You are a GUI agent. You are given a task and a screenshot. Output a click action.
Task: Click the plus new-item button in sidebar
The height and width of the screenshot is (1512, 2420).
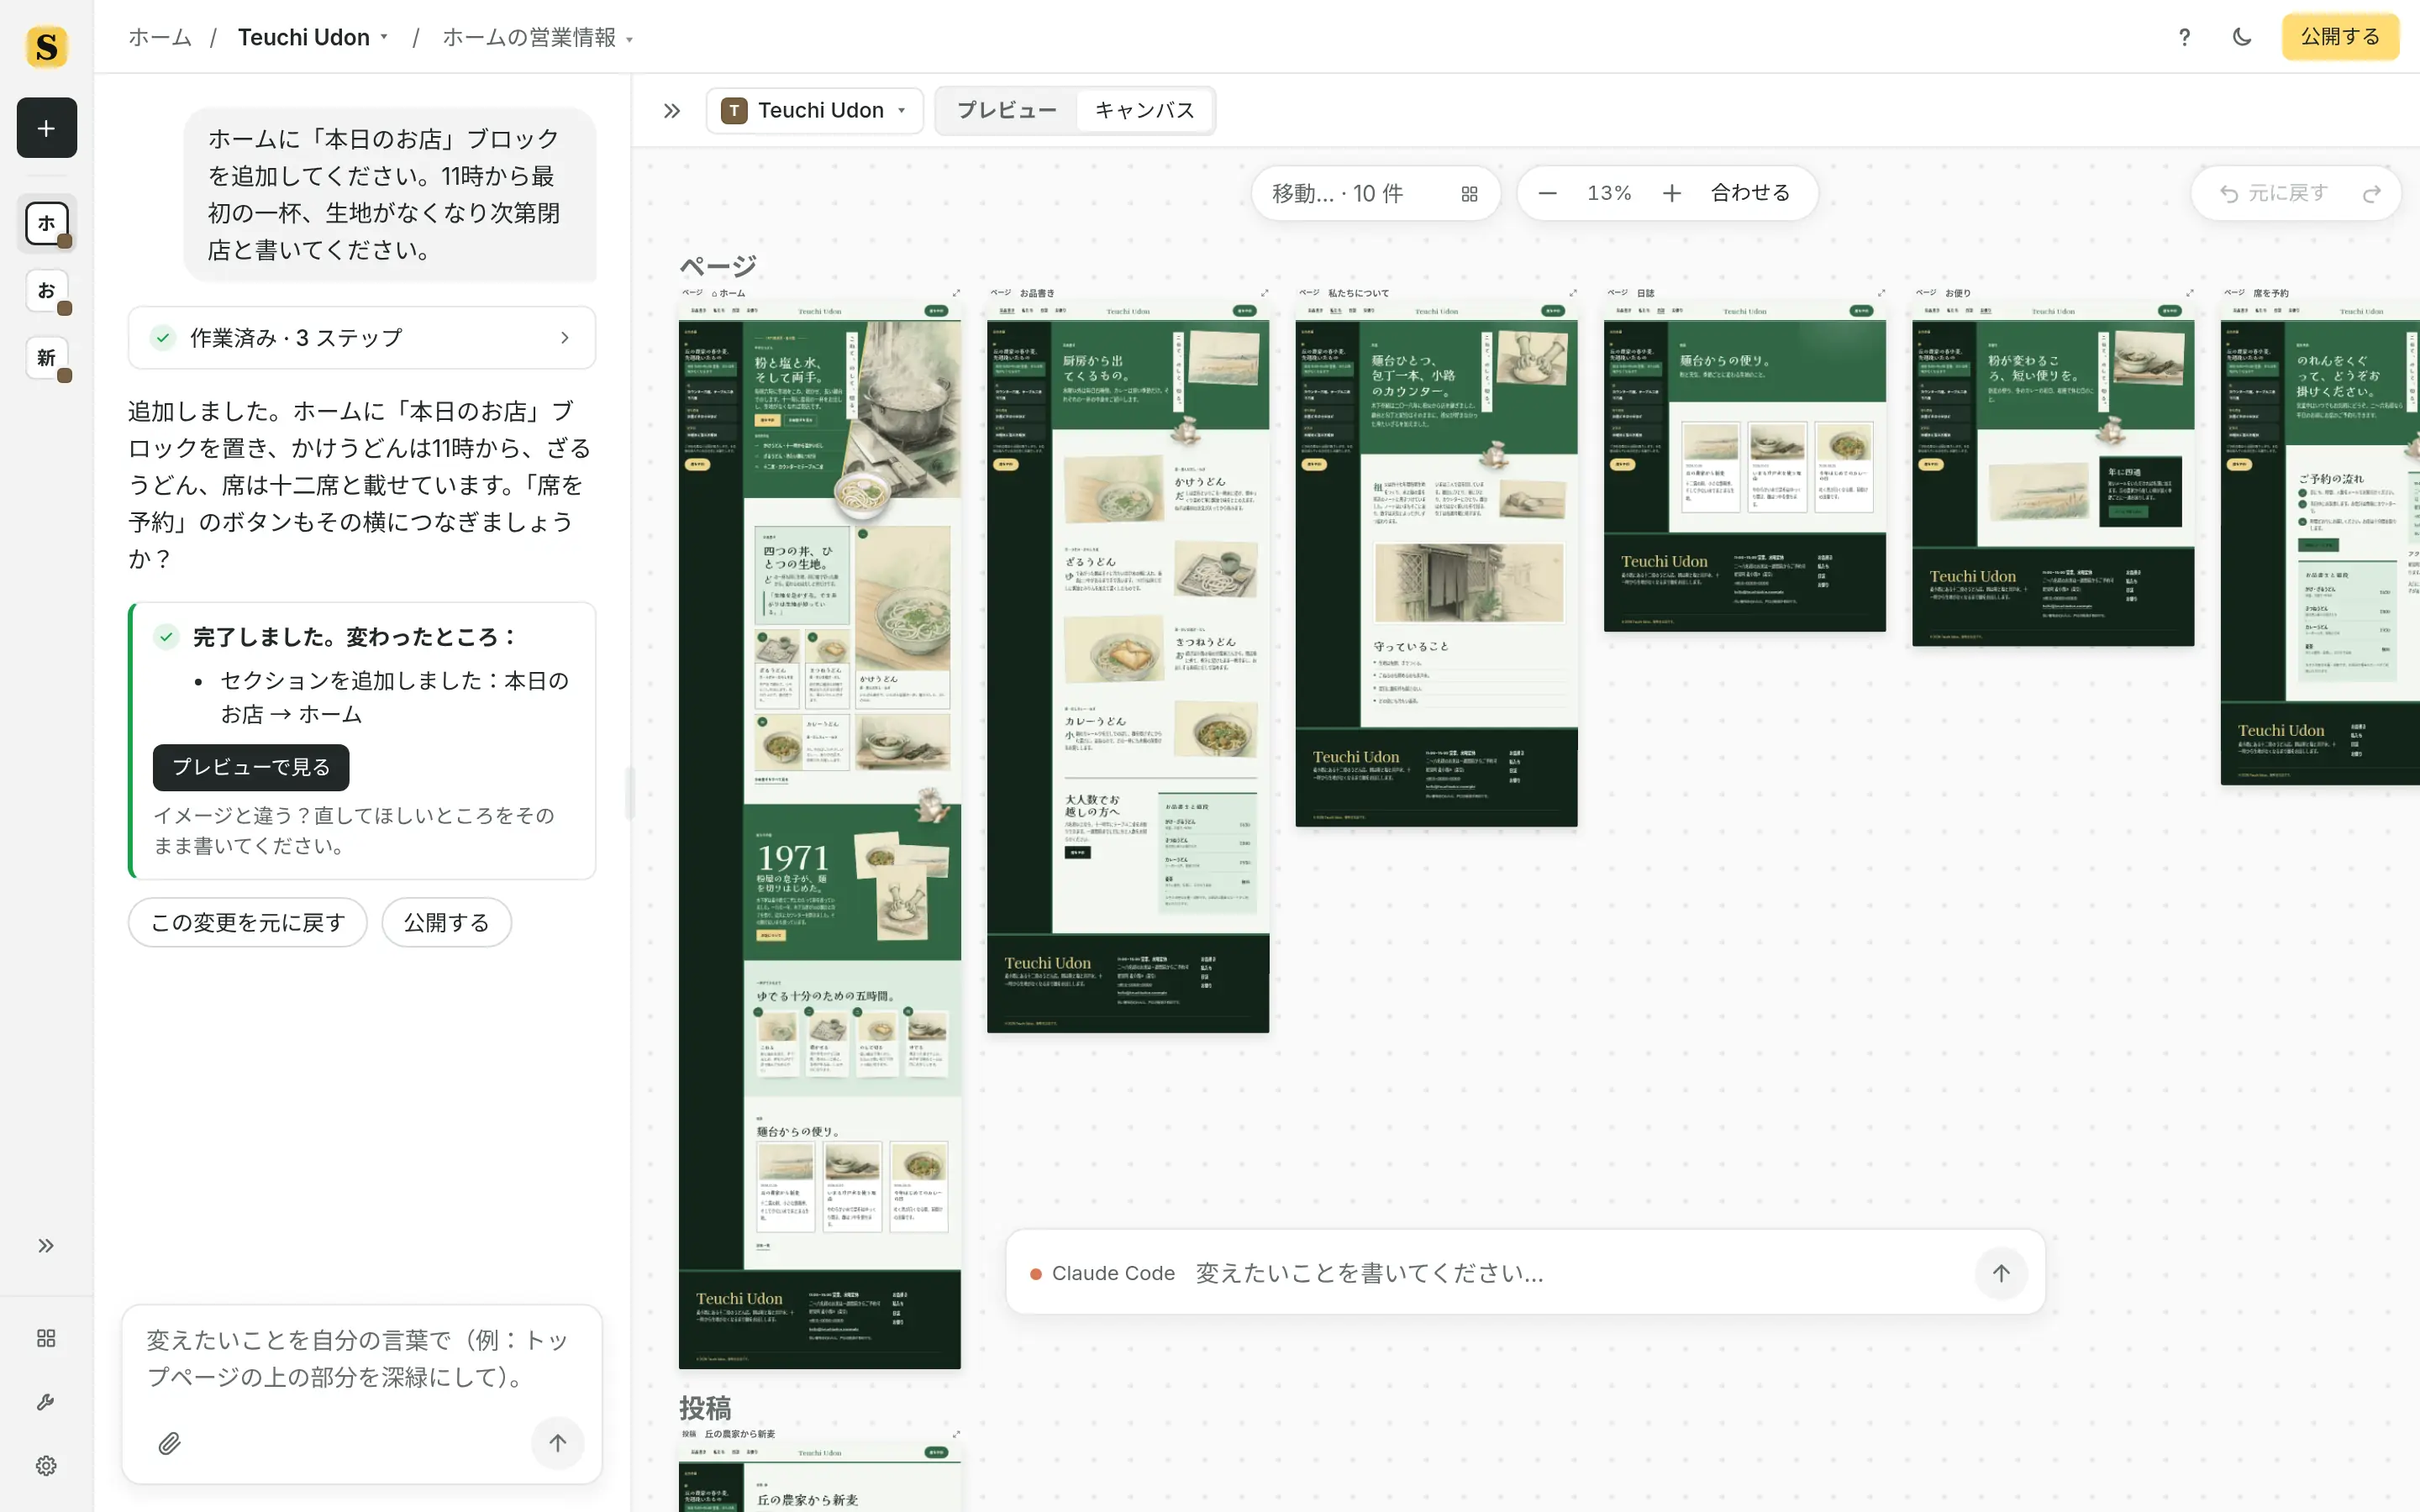click(46, 128)
